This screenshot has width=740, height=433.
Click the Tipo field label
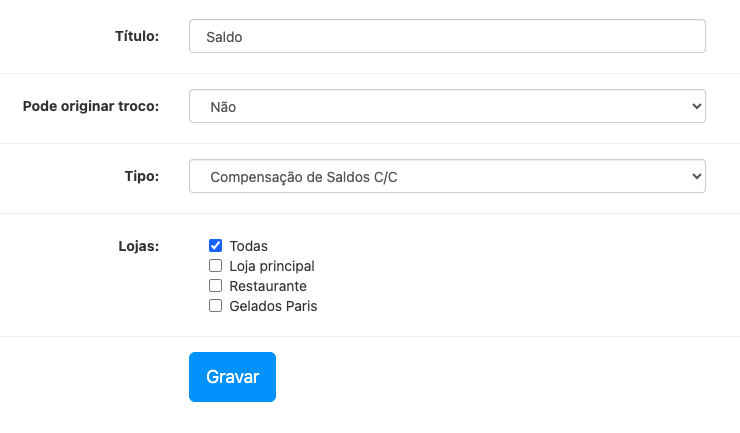[x=141, y=176]
